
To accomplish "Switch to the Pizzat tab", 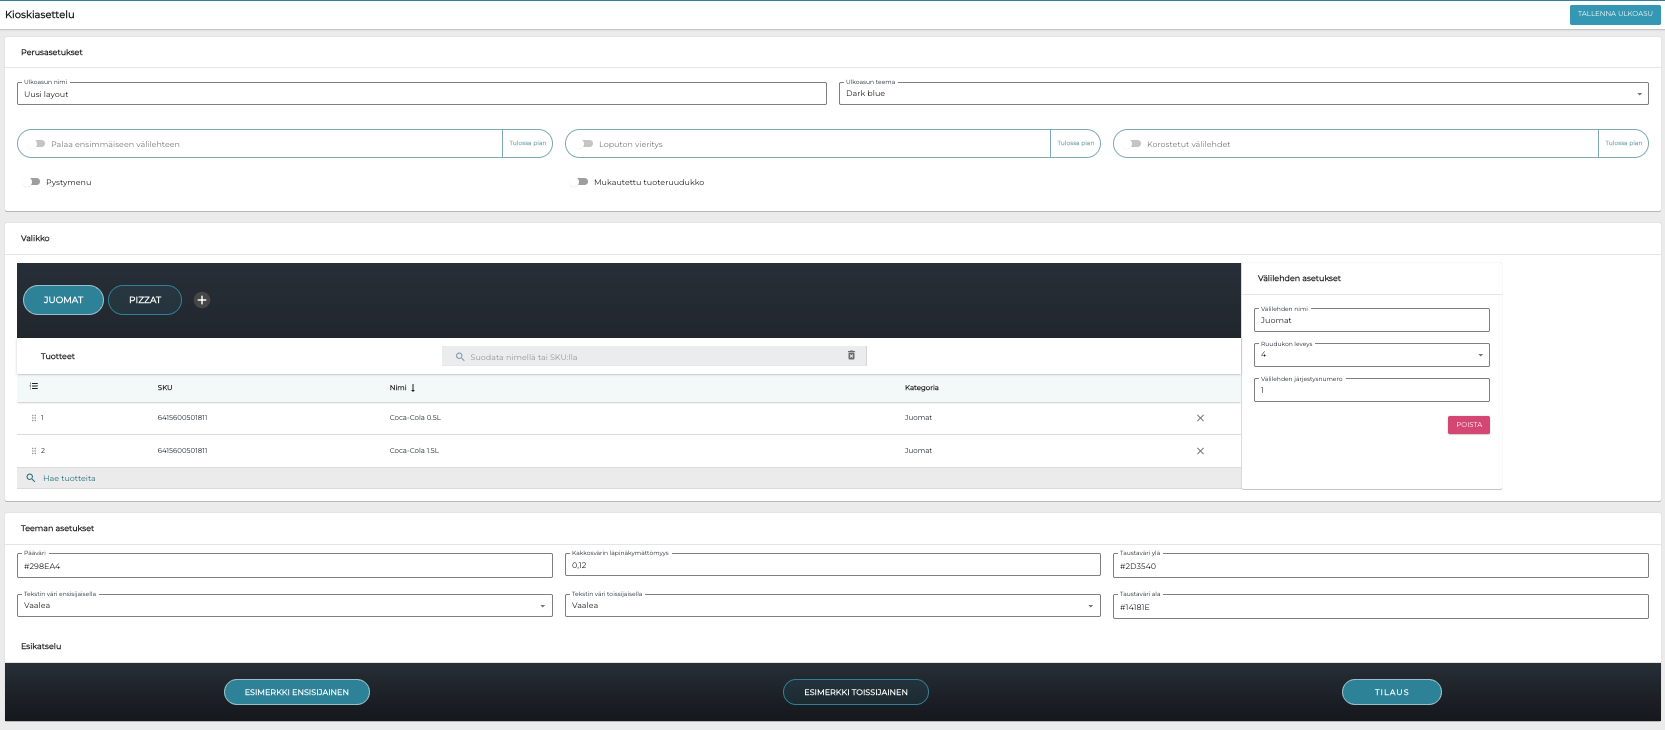I will coord(145,300).
